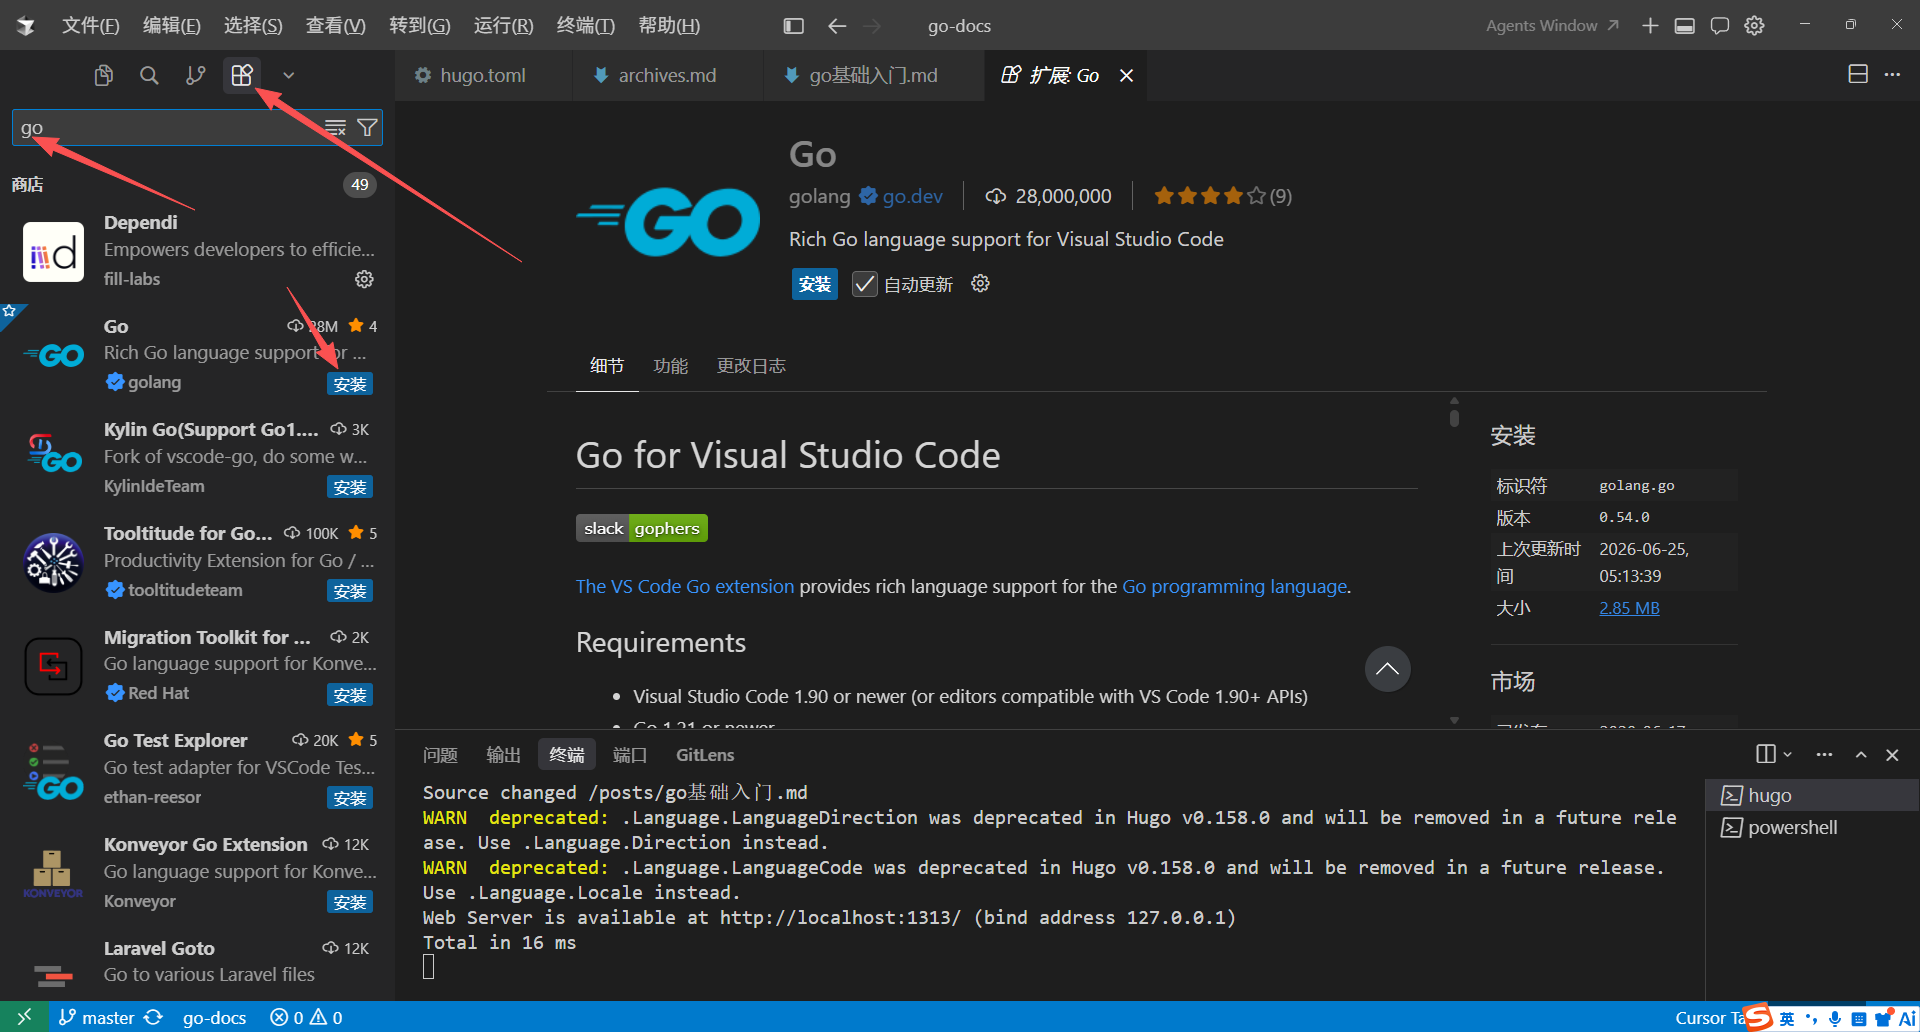Open the go.dev publisher link

[912, 196]
